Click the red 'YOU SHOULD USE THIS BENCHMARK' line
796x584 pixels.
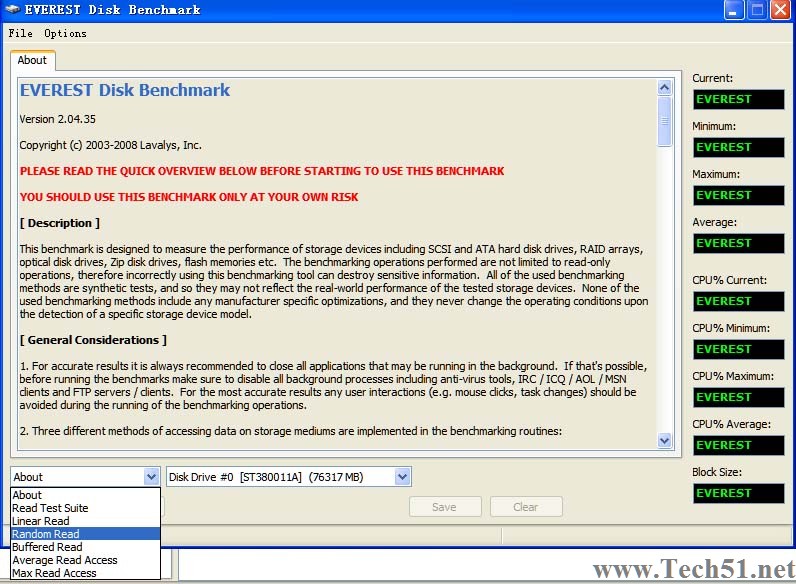pos(189,197)
